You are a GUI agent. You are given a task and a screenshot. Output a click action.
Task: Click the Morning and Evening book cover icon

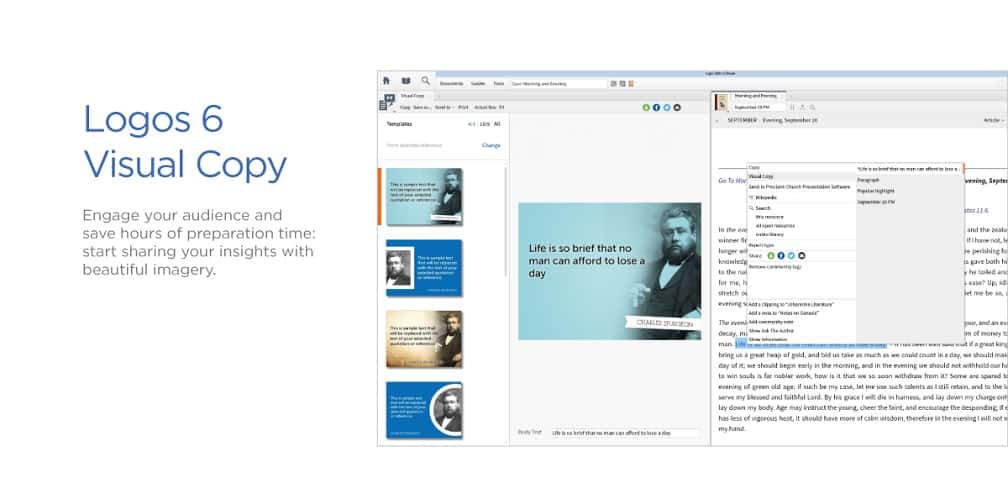pos(720,101)
